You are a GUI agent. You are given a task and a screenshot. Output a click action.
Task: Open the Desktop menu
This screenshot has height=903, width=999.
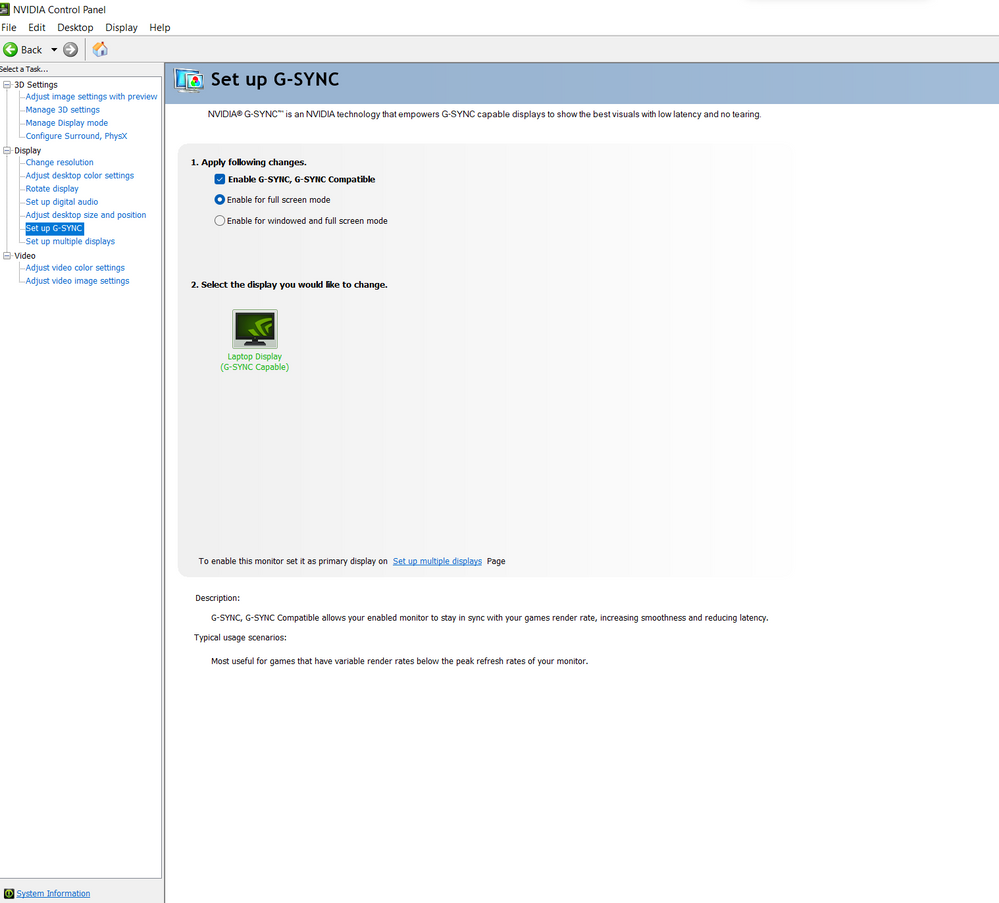(75, 27)
